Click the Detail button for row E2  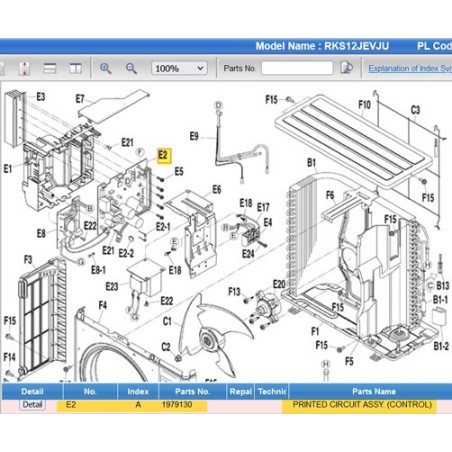tap(32, 405)
